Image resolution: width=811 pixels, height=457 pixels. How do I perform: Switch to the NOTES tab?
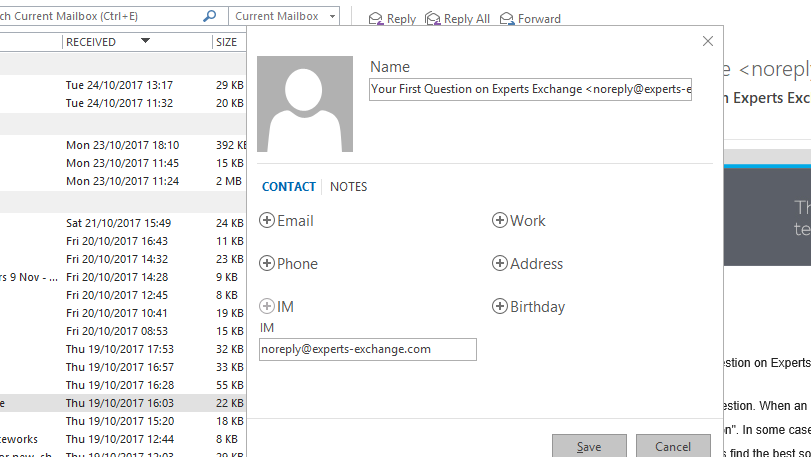[349, 187]
